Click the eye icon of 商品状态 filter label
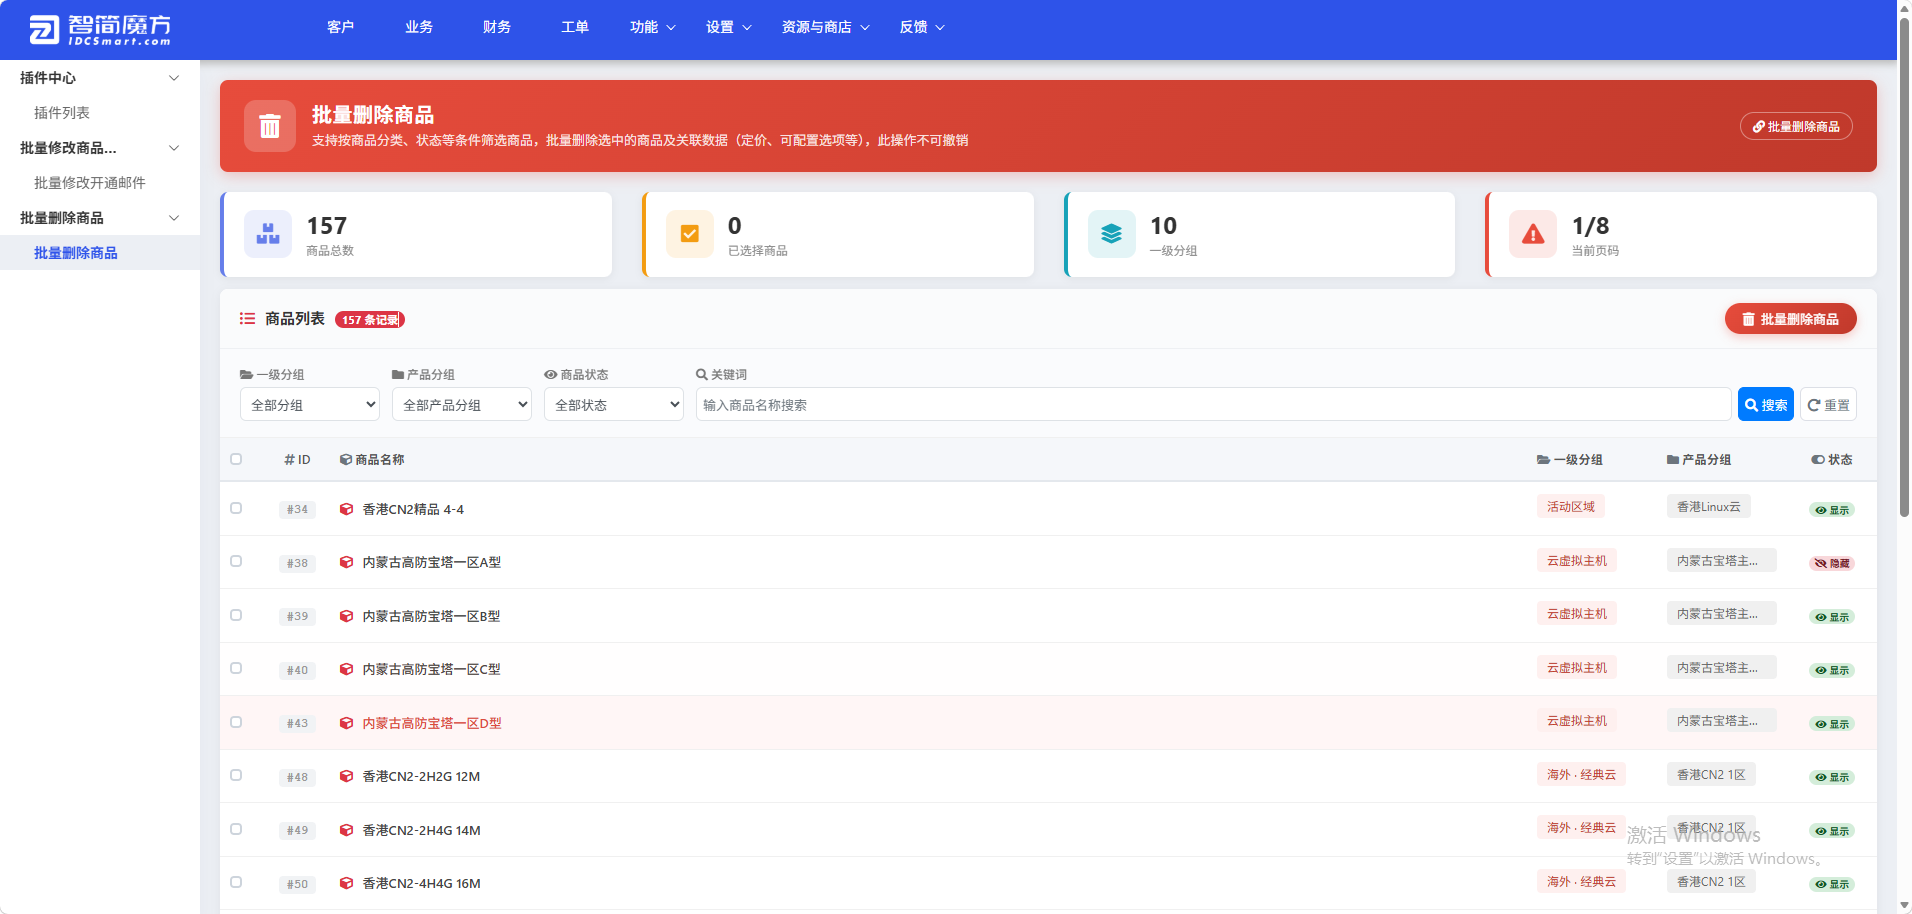 [550, 375]
